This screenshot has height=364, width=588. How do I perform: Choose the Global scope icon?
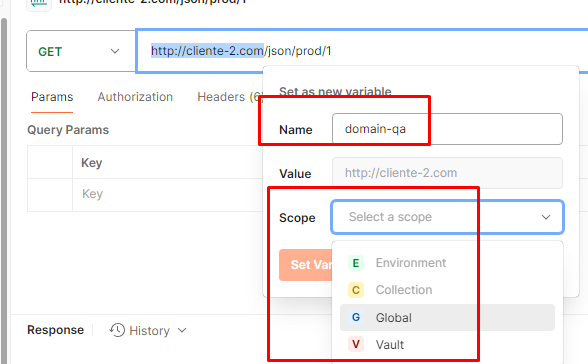coord(356,317)
